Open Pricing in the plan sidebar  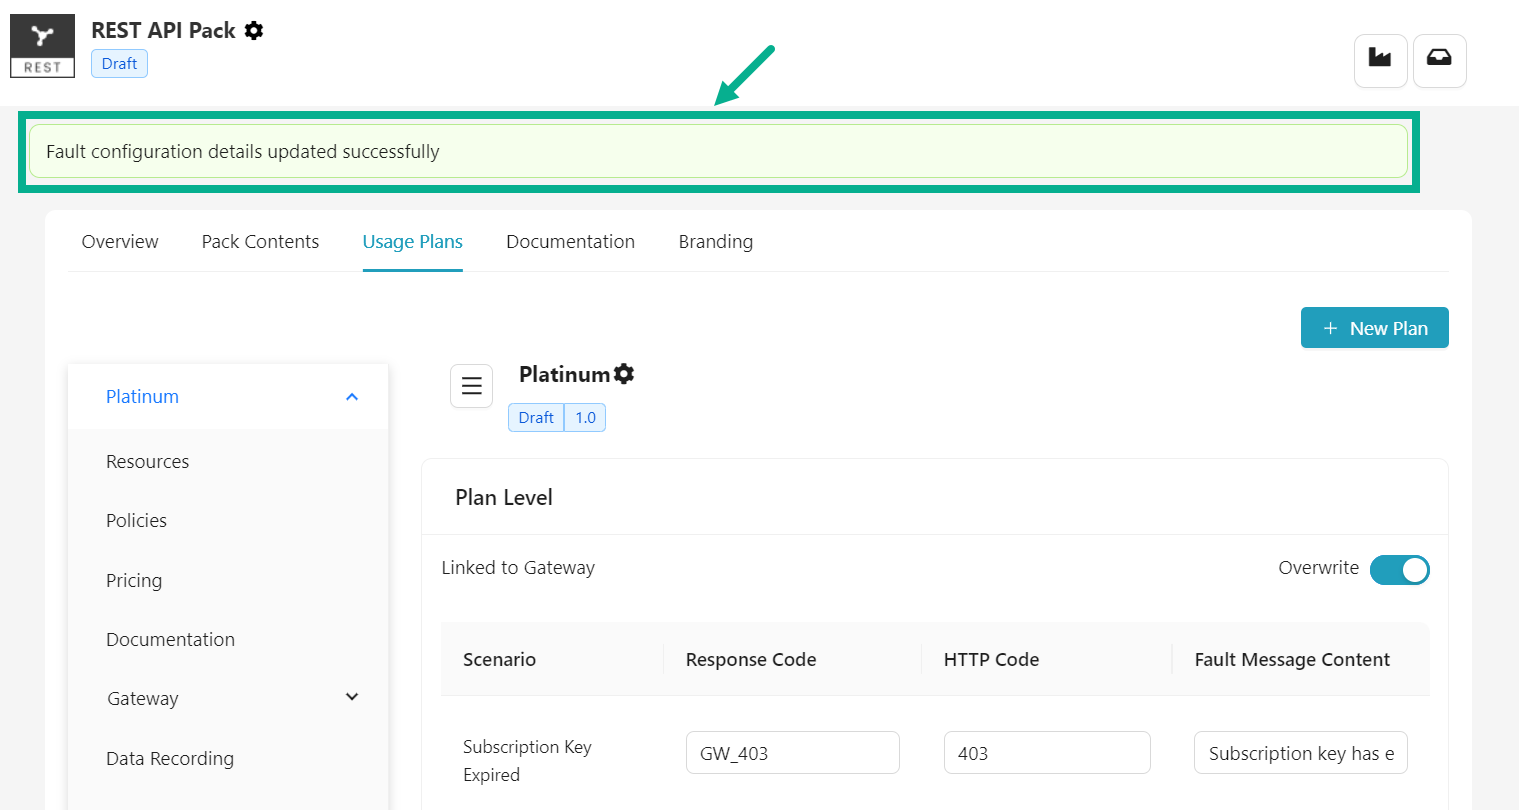click(x=134, y=581)
